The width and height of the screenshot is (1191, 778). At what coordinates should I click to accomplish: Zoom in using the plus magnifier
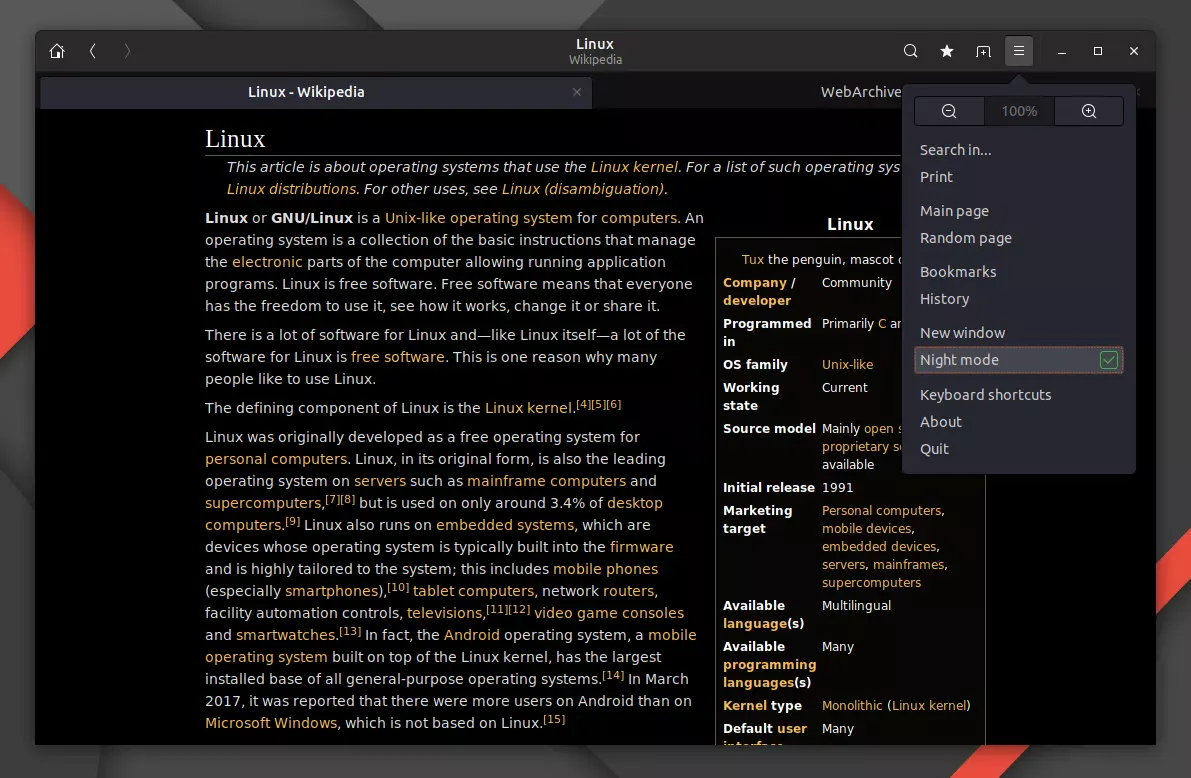point(1088,111)
